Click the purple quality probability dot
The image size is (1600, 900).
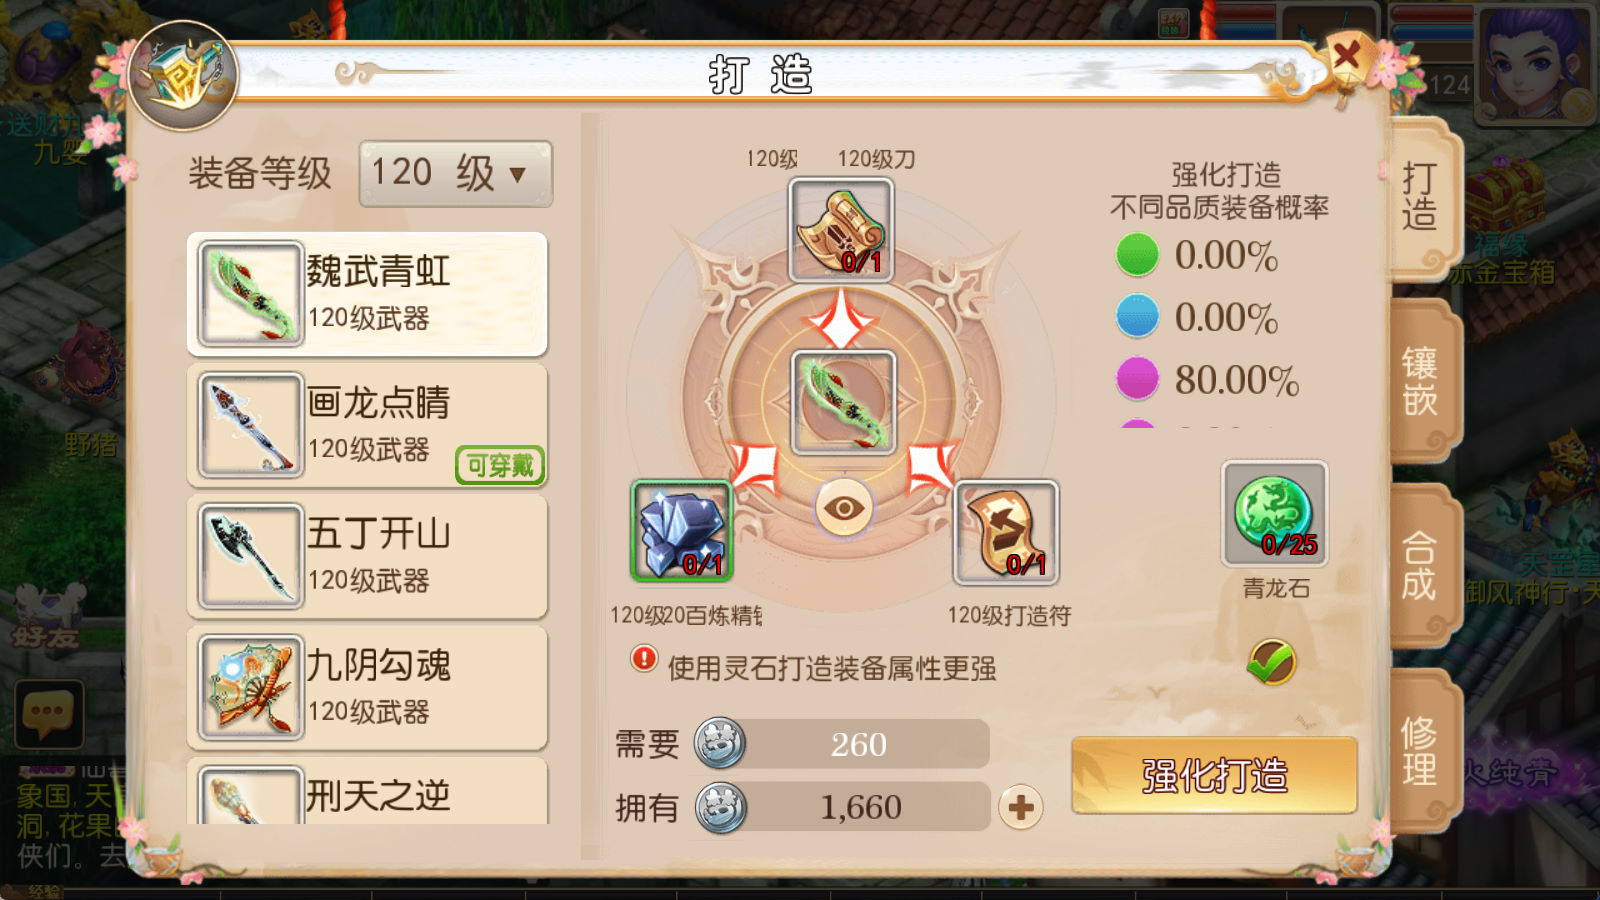(1137, 379)
